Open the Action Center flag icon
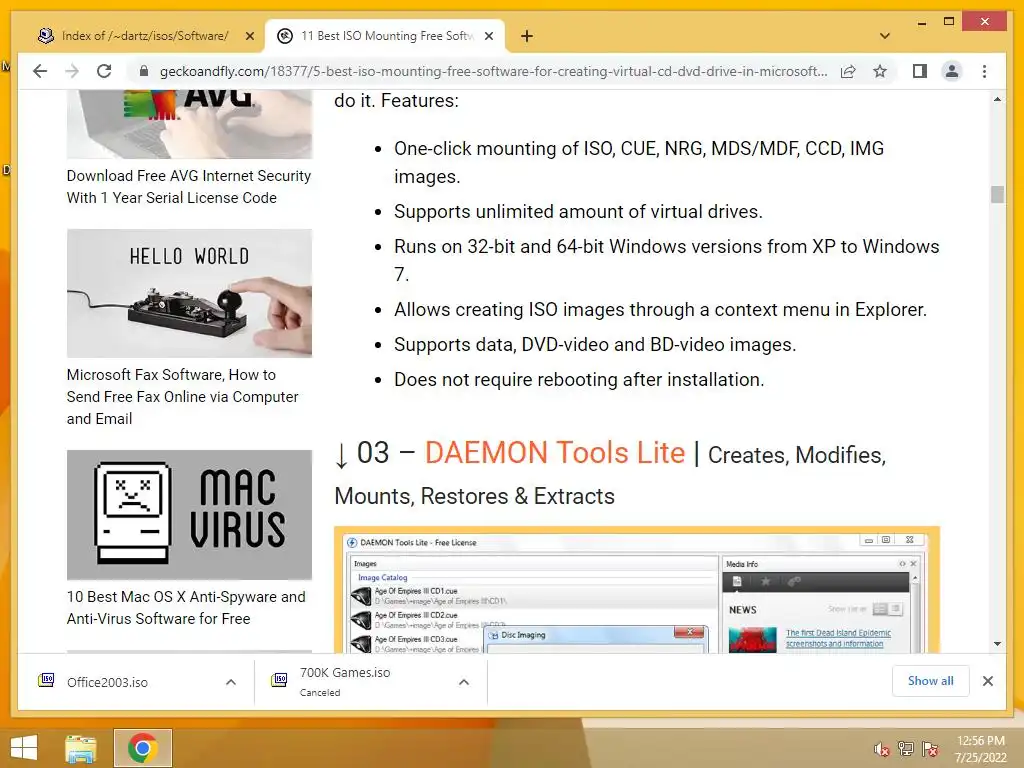The width and height of the screenshot is (1024, 768). click(x=930, y=749)
